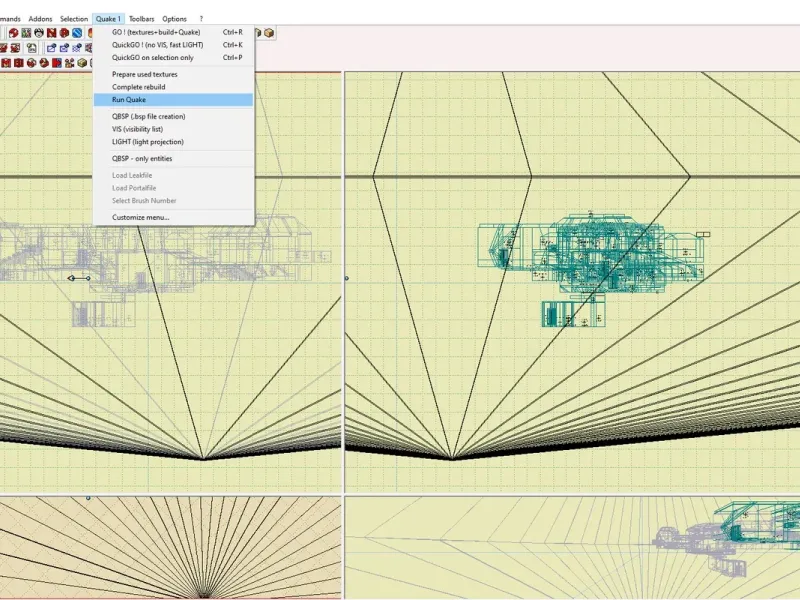Click the movie camera toolbar icon
The width and height of the screenshot is (800, 600).
click(x=69, y=63)
